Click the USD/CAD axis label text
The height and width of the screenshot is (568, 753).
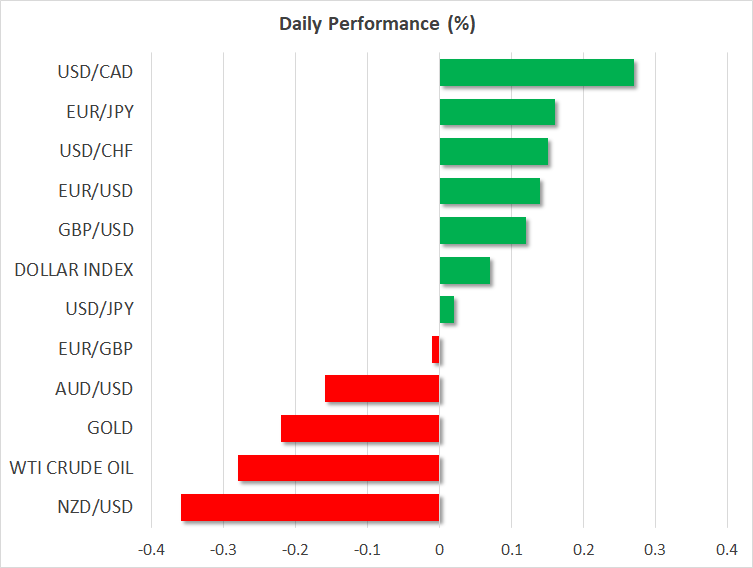(96, 72)
